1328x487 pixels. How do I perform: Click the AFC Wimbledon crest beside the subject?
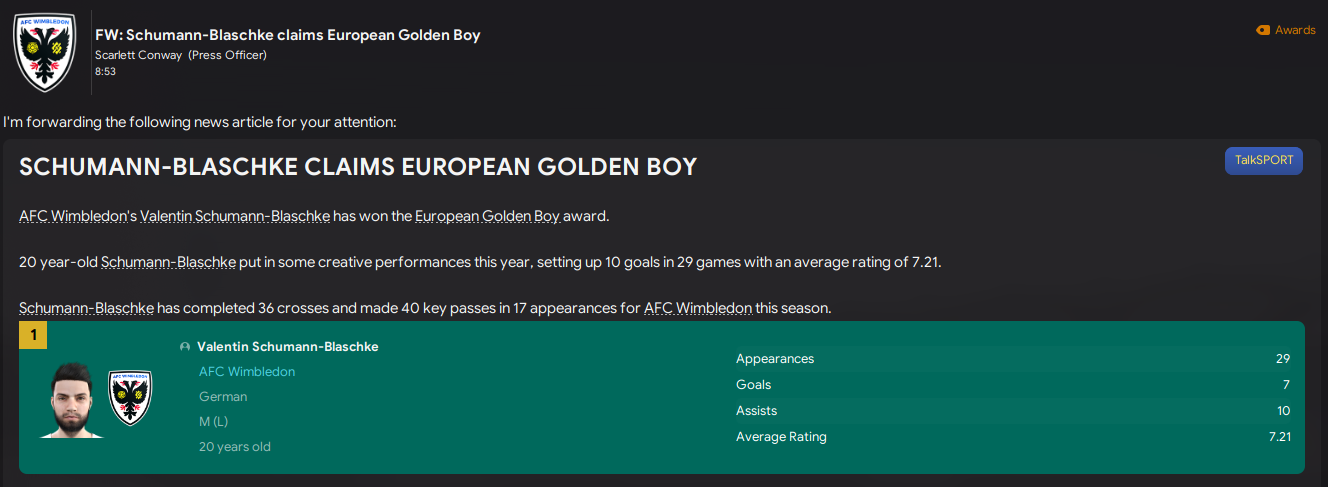[44, 52]
